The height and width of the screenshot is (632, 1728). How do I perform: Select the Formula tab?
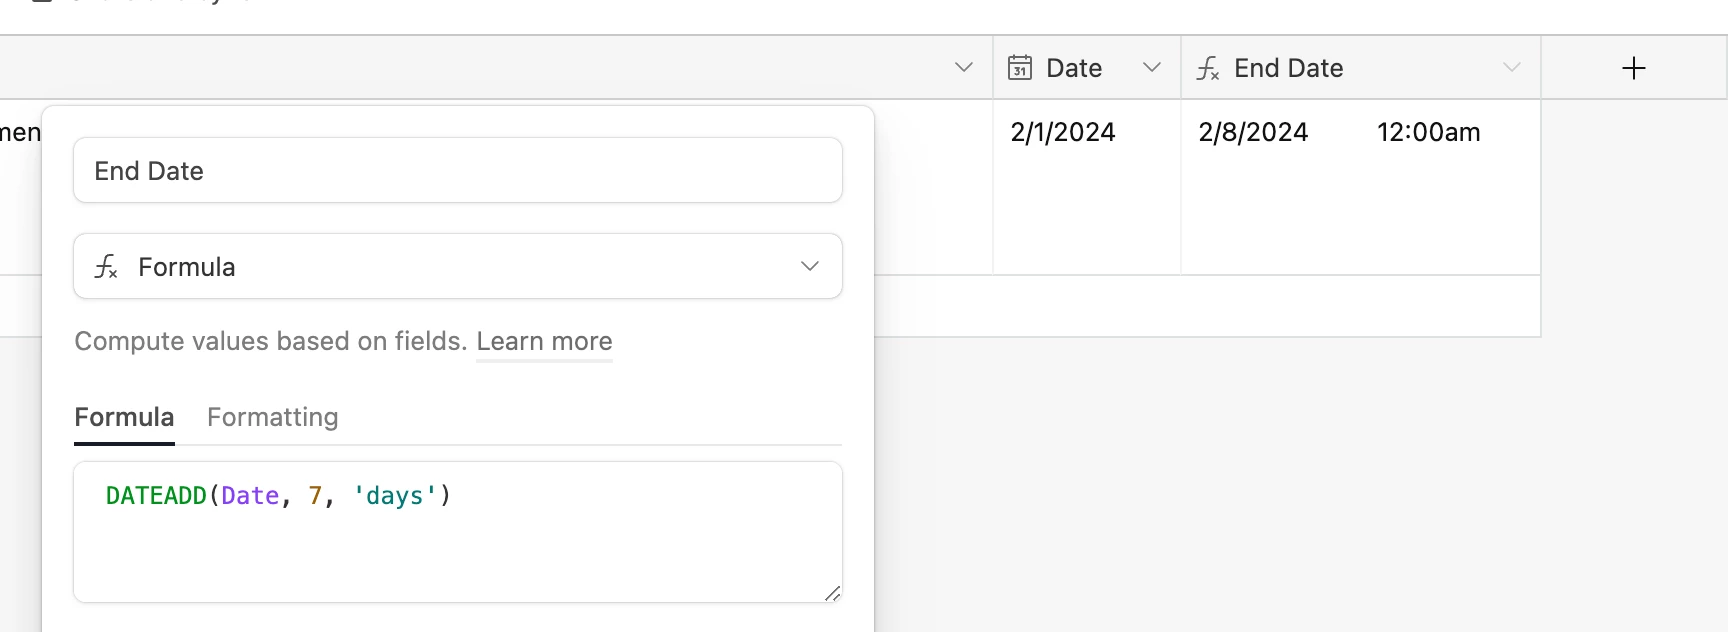tap(124, 417)
